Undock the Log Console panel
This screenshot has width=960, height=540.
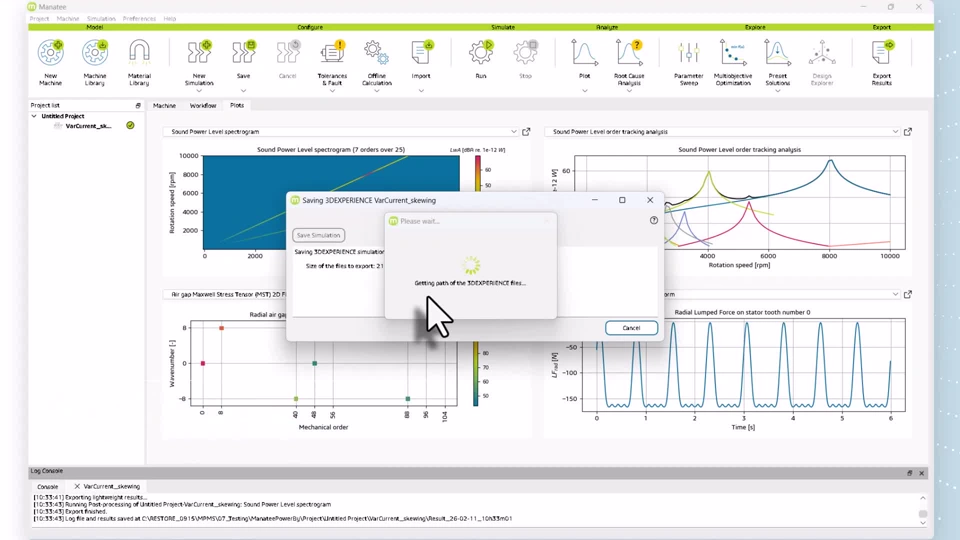tap(910, 473)
